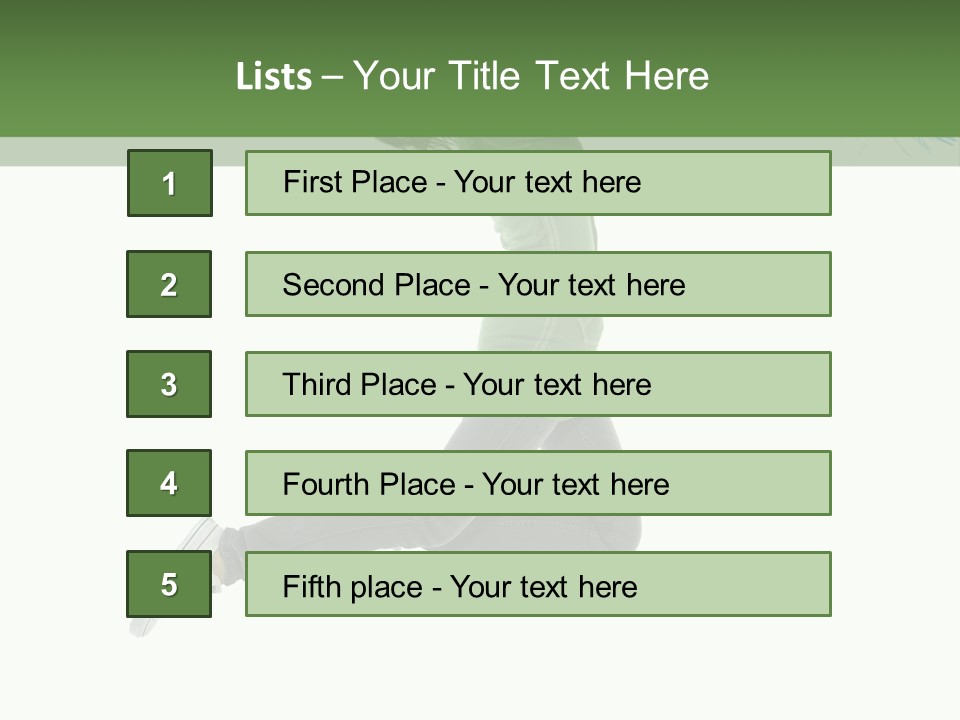Select the number 2 square
The height and width of the screenshot is (720, 960).
[x=169, y=284]
